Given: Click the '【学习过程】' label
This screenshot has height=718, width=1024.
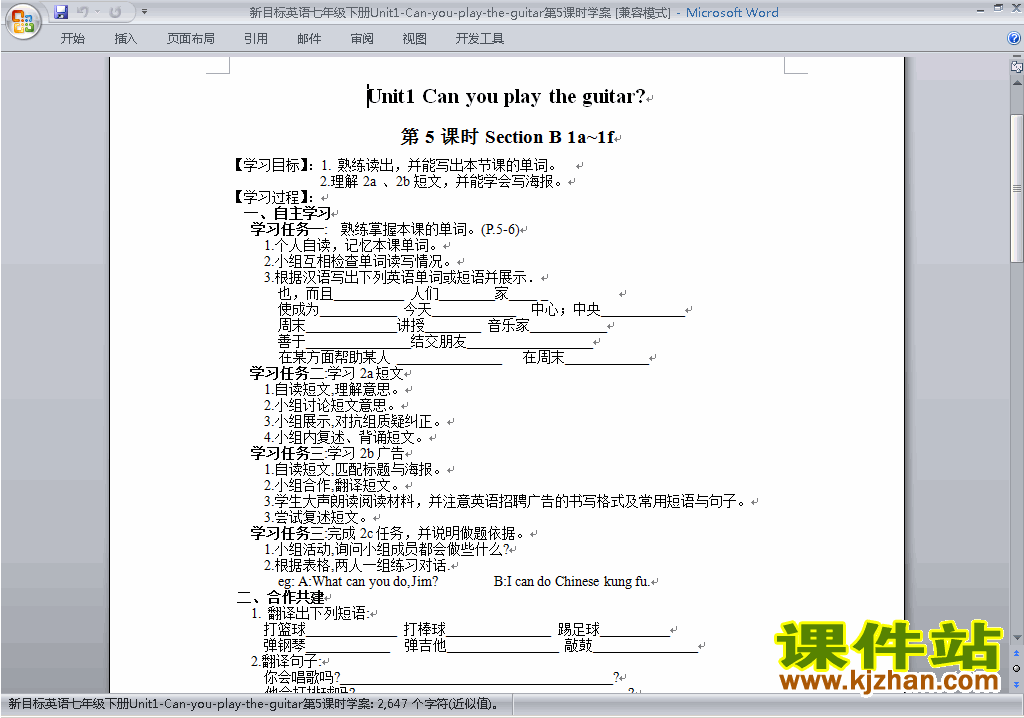Looking at the screenshot, I should 274,197.
